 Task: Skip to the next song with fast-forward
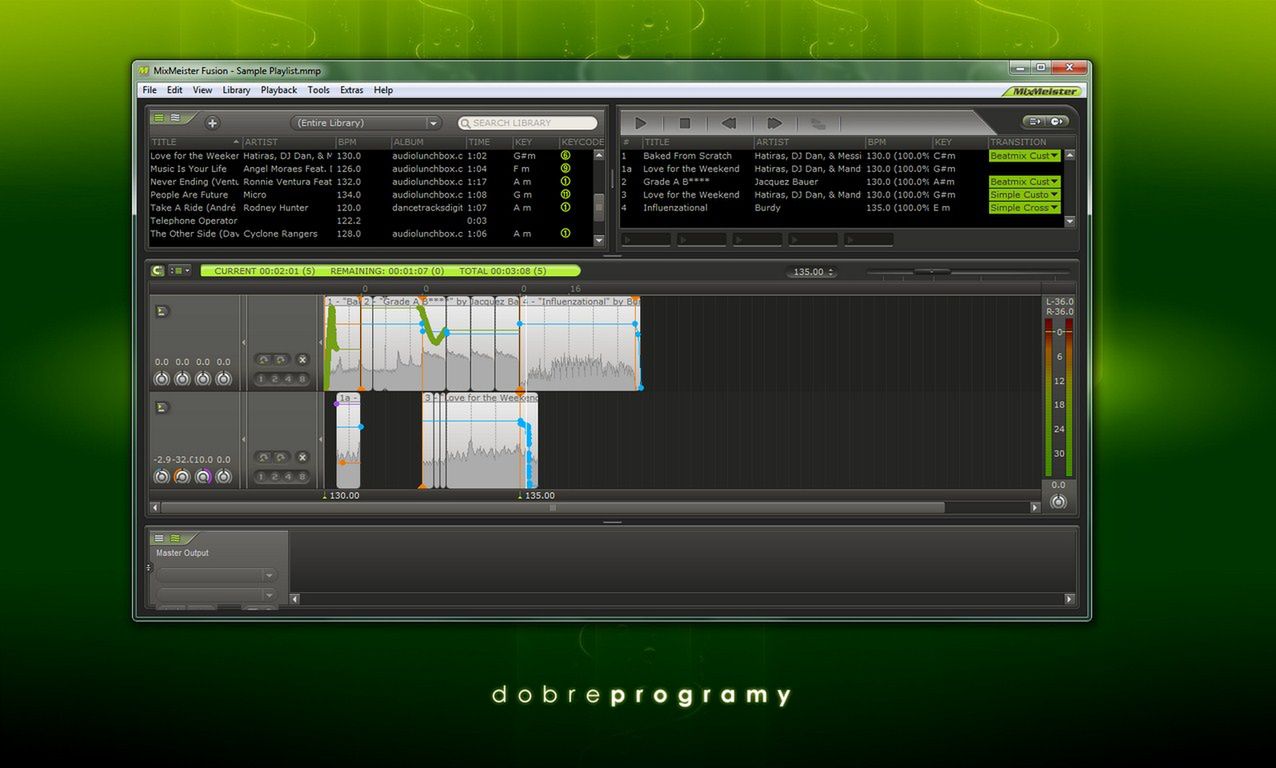coord(774,123)
